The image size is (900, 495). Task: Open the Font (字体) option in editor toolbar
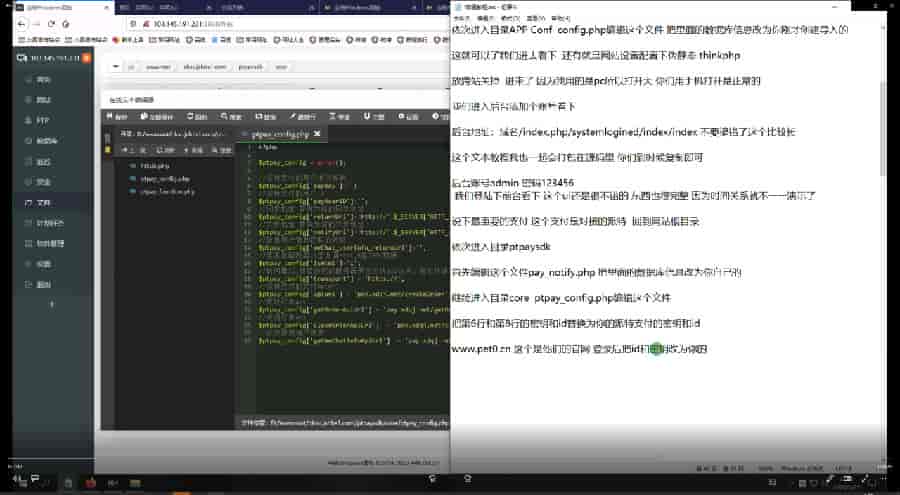click(x=340, y=117)
